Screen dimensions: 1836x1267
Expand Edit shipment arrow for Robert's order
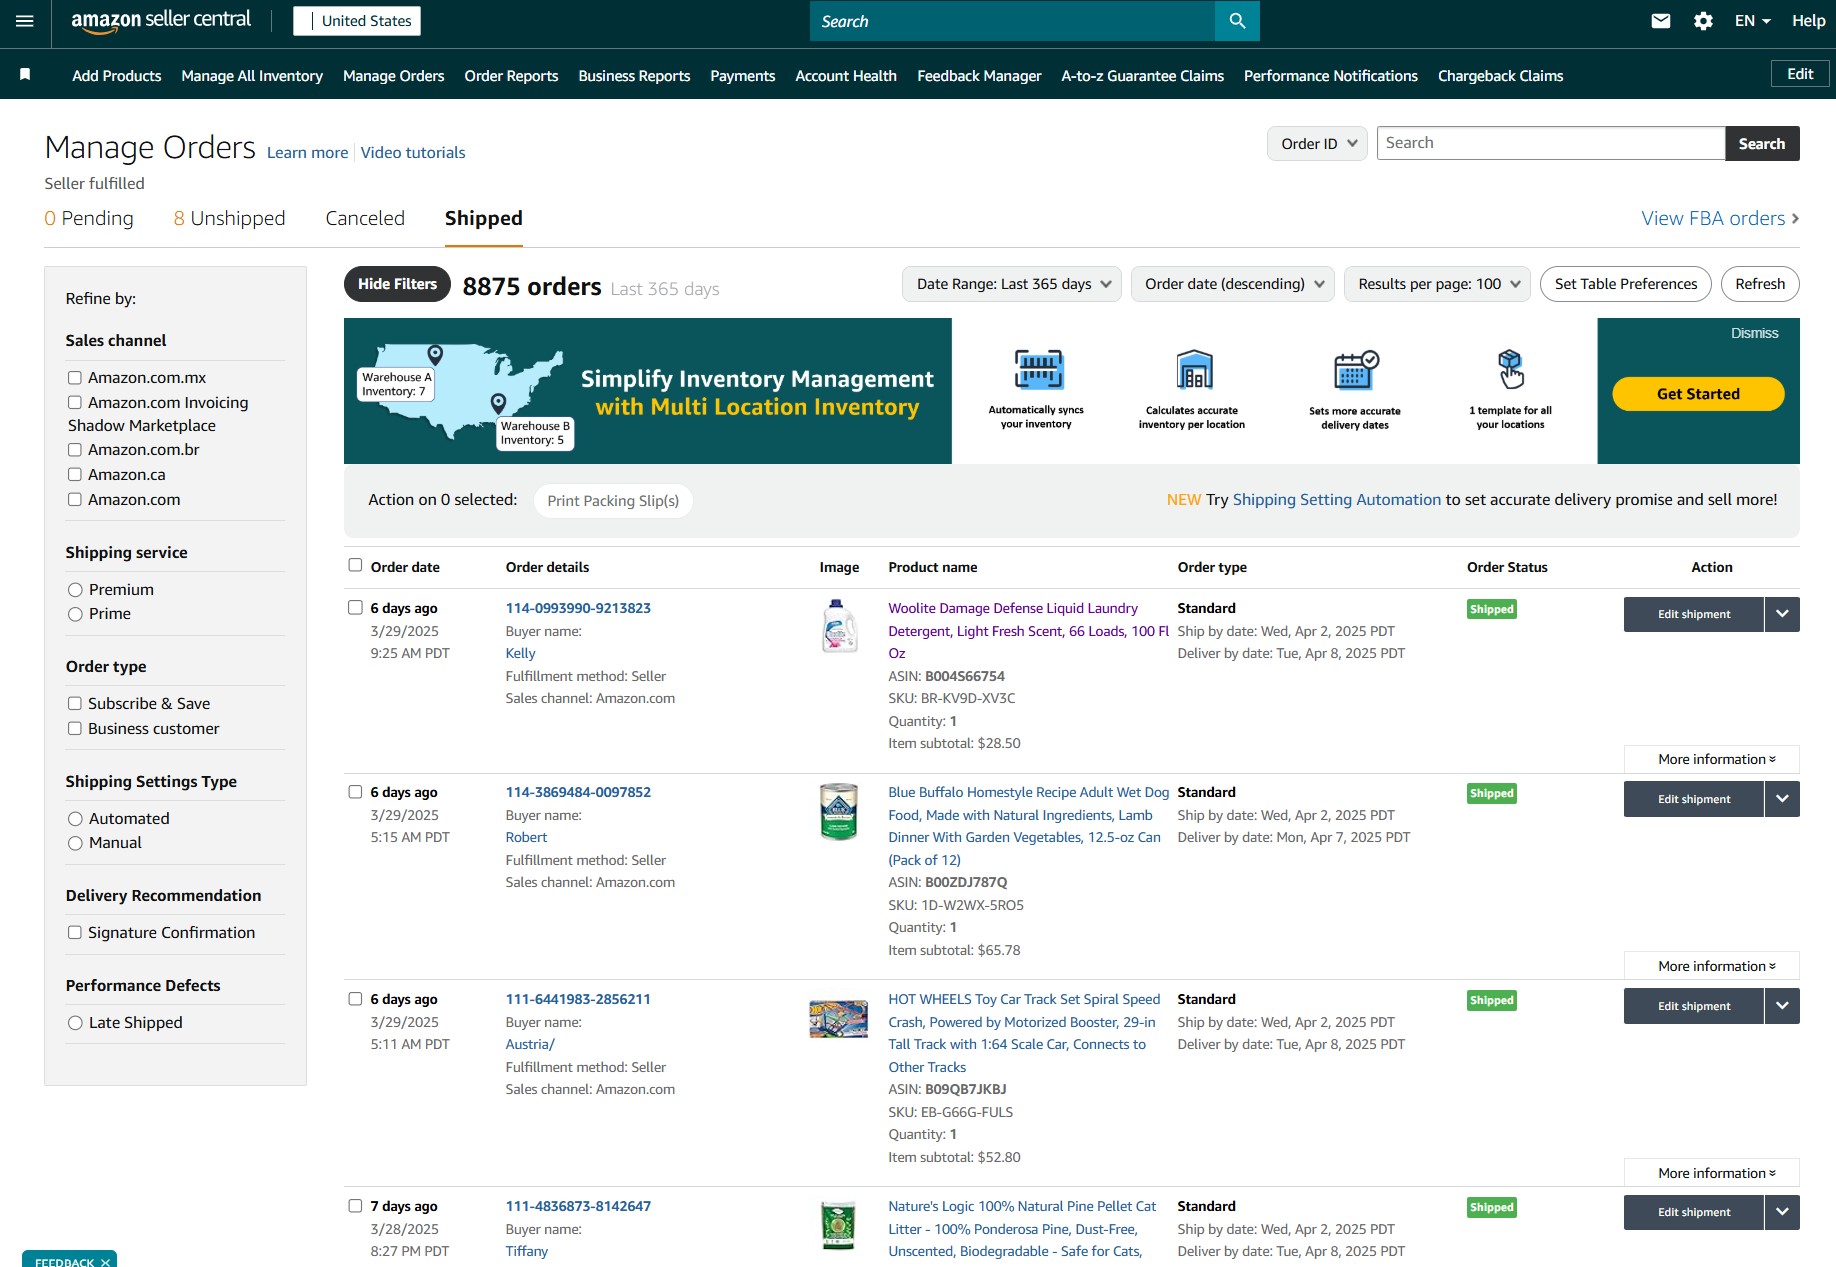[x=1782, y=799]
